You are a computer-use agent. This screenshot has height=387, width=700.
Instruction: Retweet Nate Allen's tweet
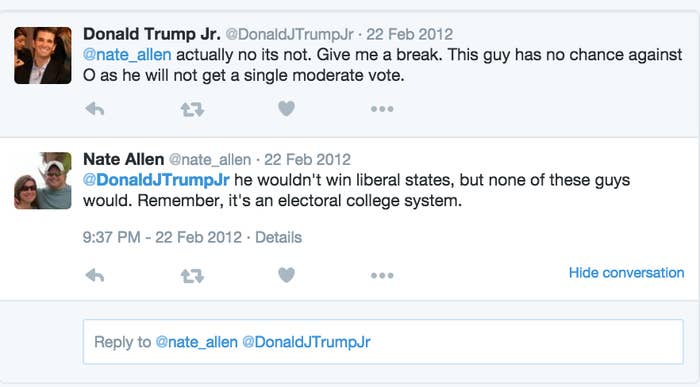192,276
